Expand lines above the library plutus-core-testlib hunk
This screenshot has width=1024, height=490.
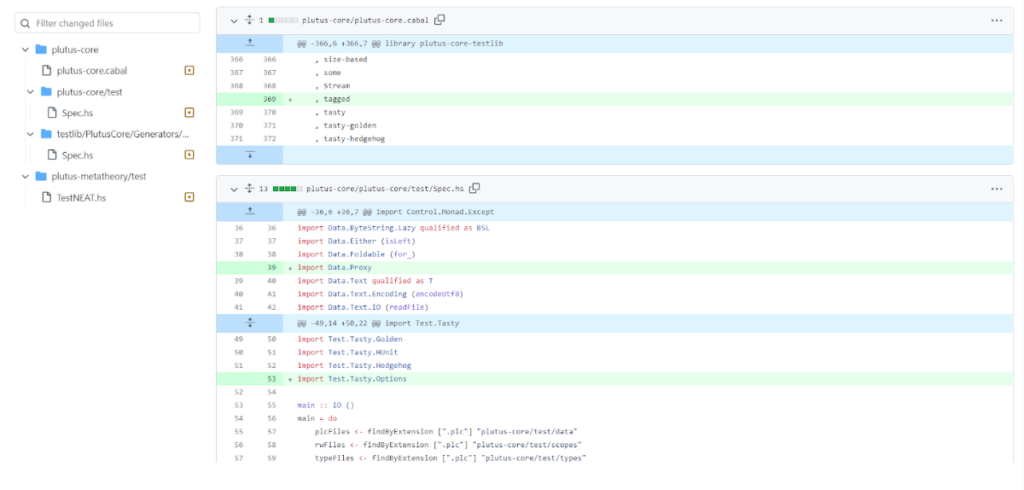[250, 44]
